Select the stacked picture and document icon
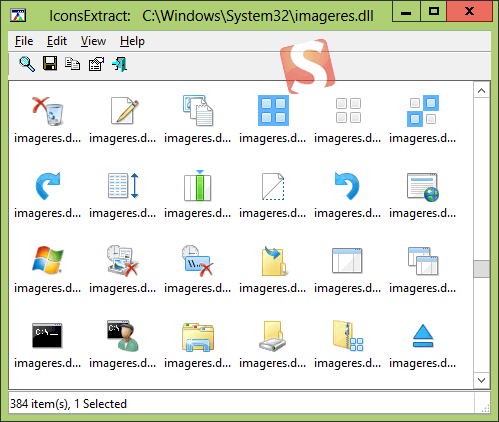This screenshot has width=499, height=422. [x=198, y=111]
